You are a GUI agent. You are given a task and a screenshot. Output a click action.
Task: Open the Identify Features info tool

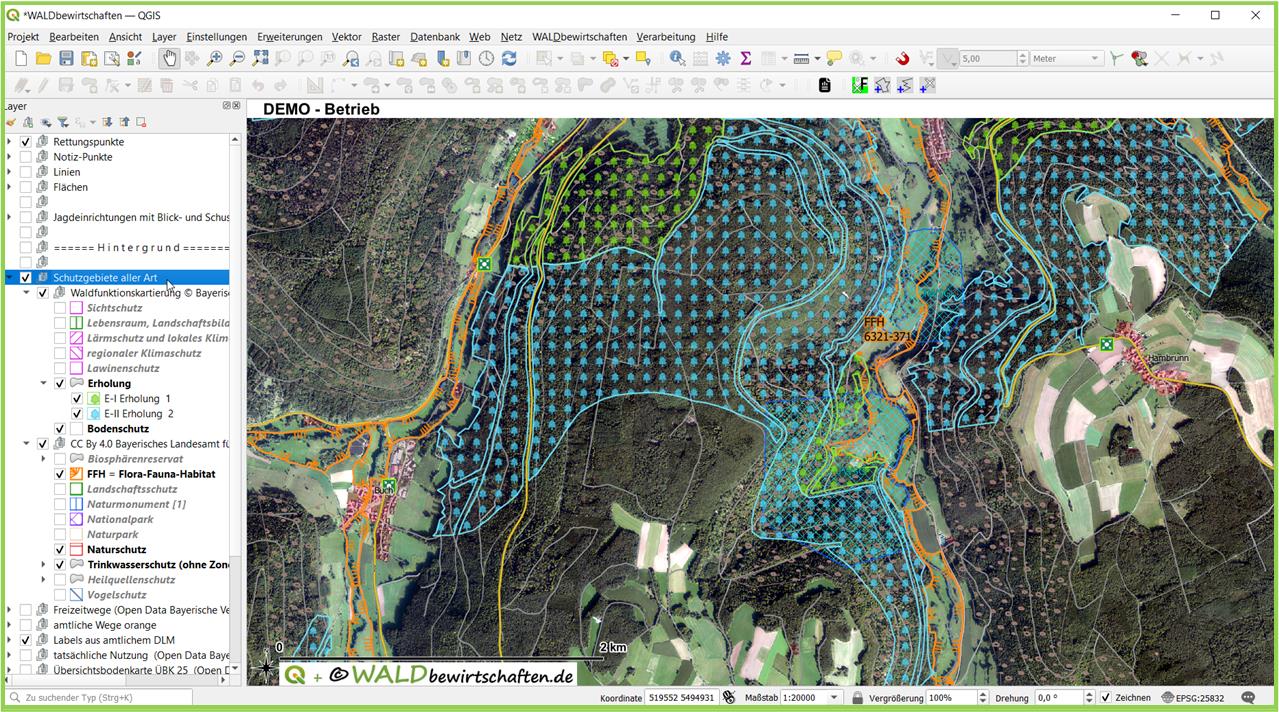pyautogui.click(x=677, y=59)
